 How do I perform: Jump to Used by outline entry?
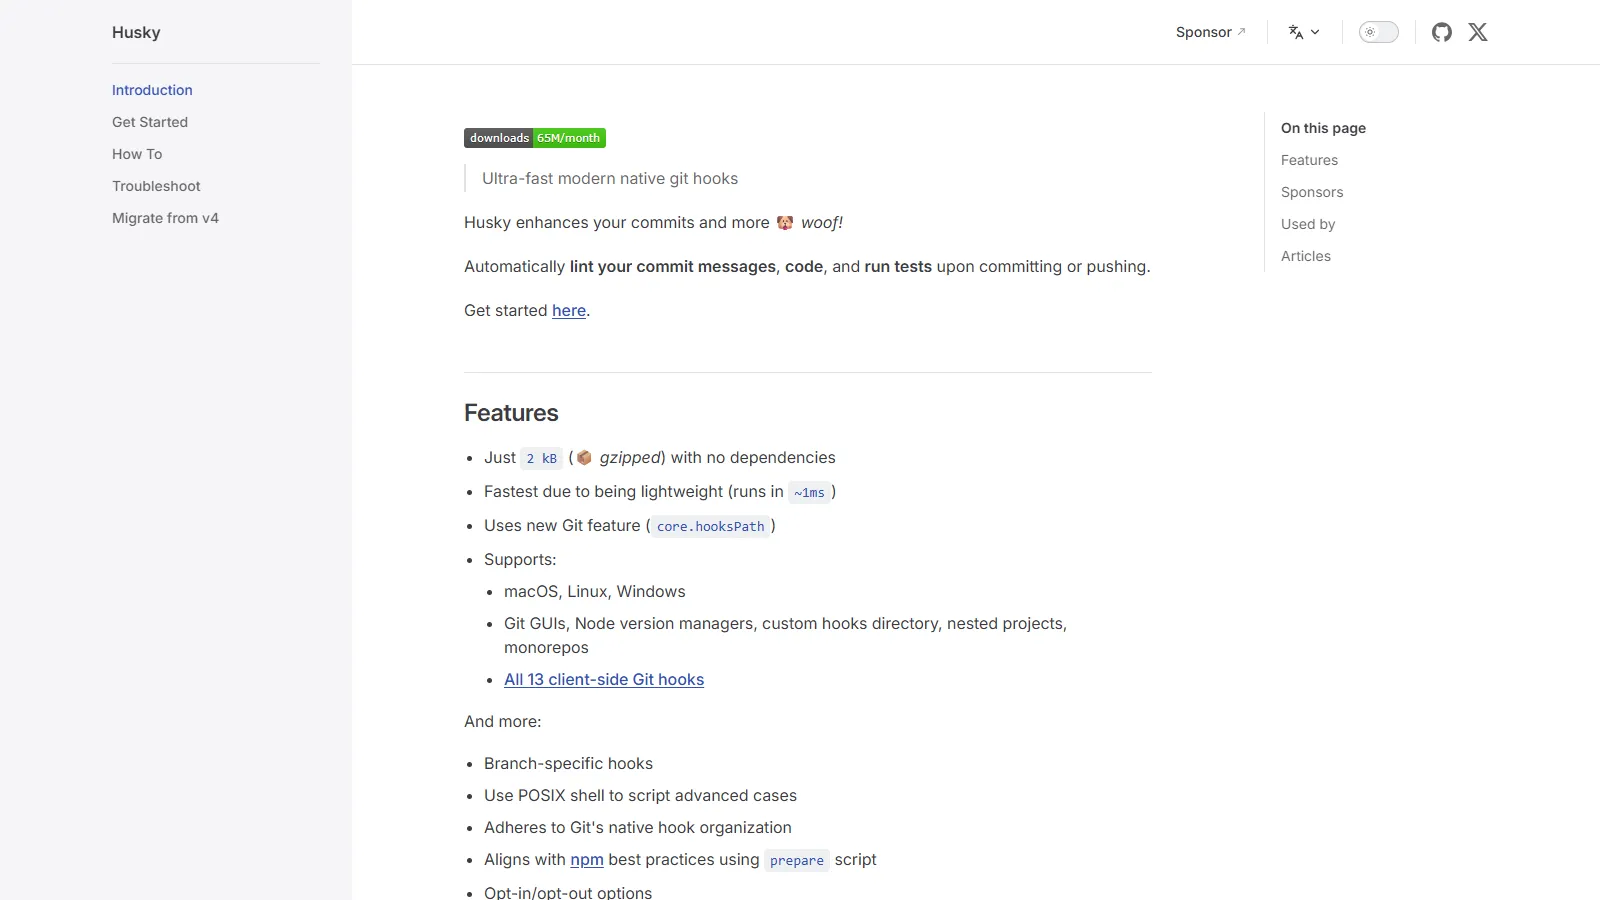pyautogui.click(x=1308, y=224)
